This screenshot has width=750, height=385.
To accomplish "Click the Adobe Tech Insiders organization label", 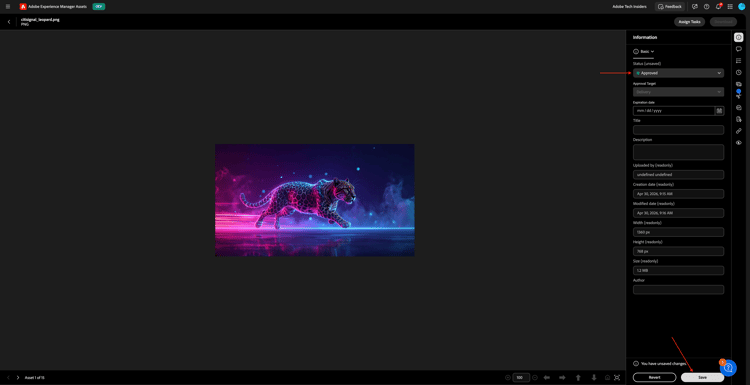I will pos(629,7).
